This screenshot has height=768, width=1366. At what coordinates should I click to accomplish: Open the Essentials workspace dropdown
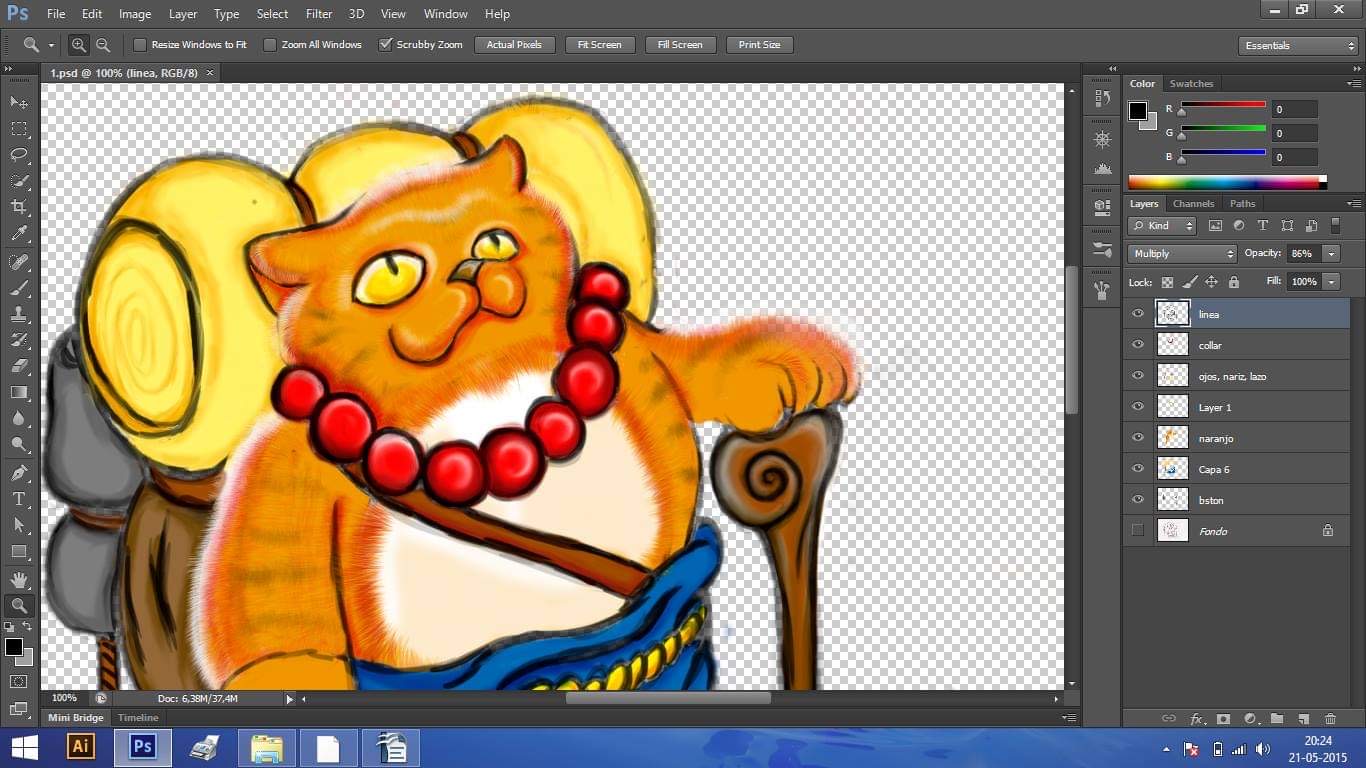1297,46
